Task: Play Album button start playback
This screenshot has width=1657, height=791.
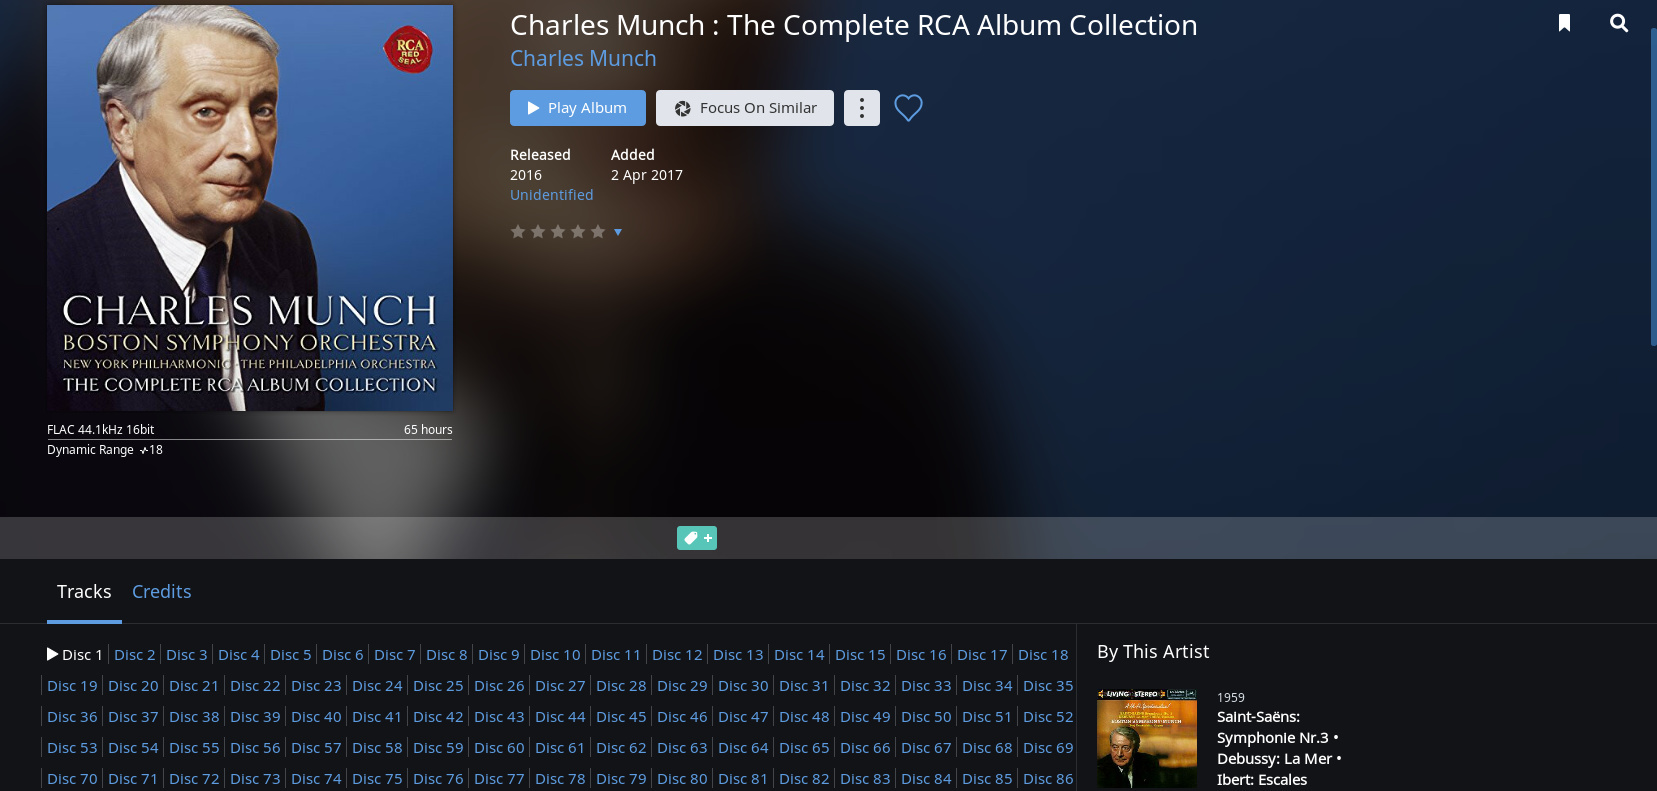Action: click(x=578, y=108)
